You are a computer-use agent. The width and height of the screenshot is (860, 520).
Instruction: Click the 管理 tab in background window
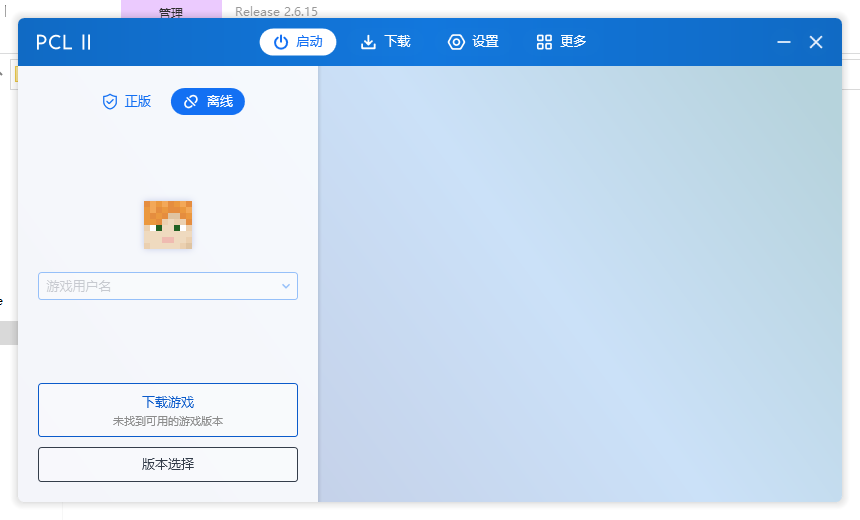(171, 11)
